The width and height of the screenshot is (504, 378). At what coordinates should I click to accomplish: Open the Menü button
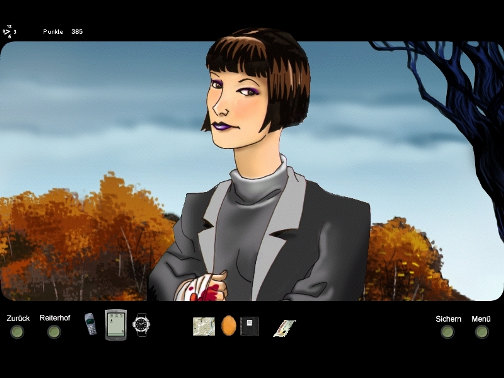(481, 332)
